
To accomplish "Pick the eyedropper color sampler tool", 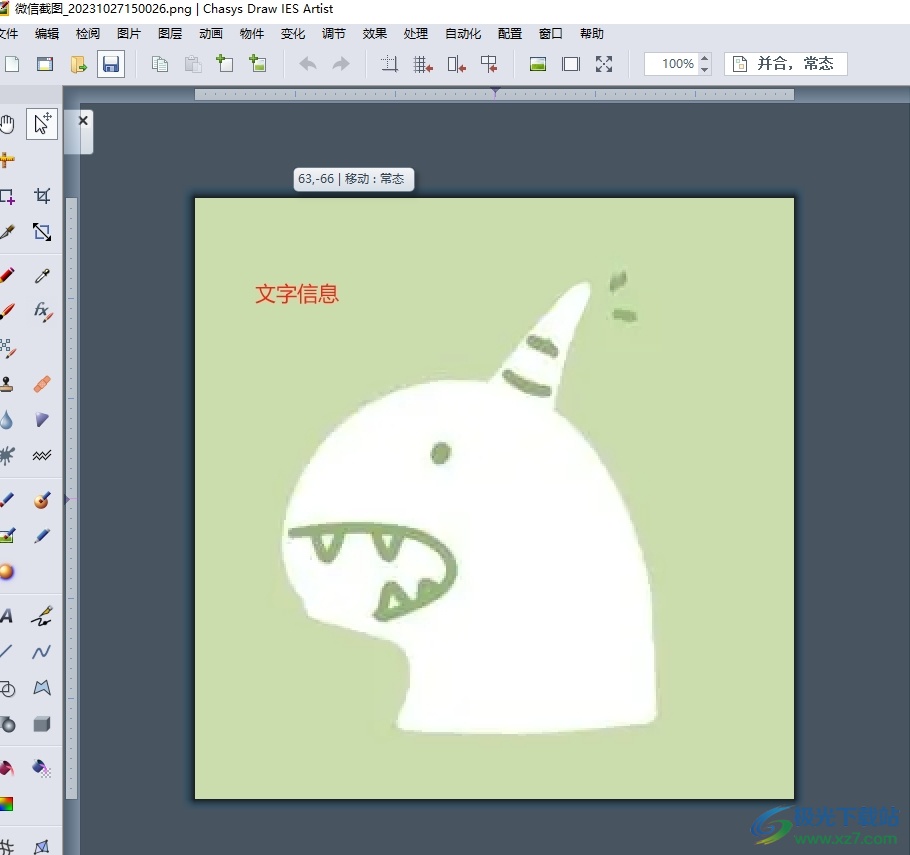I will click(42, 276).
